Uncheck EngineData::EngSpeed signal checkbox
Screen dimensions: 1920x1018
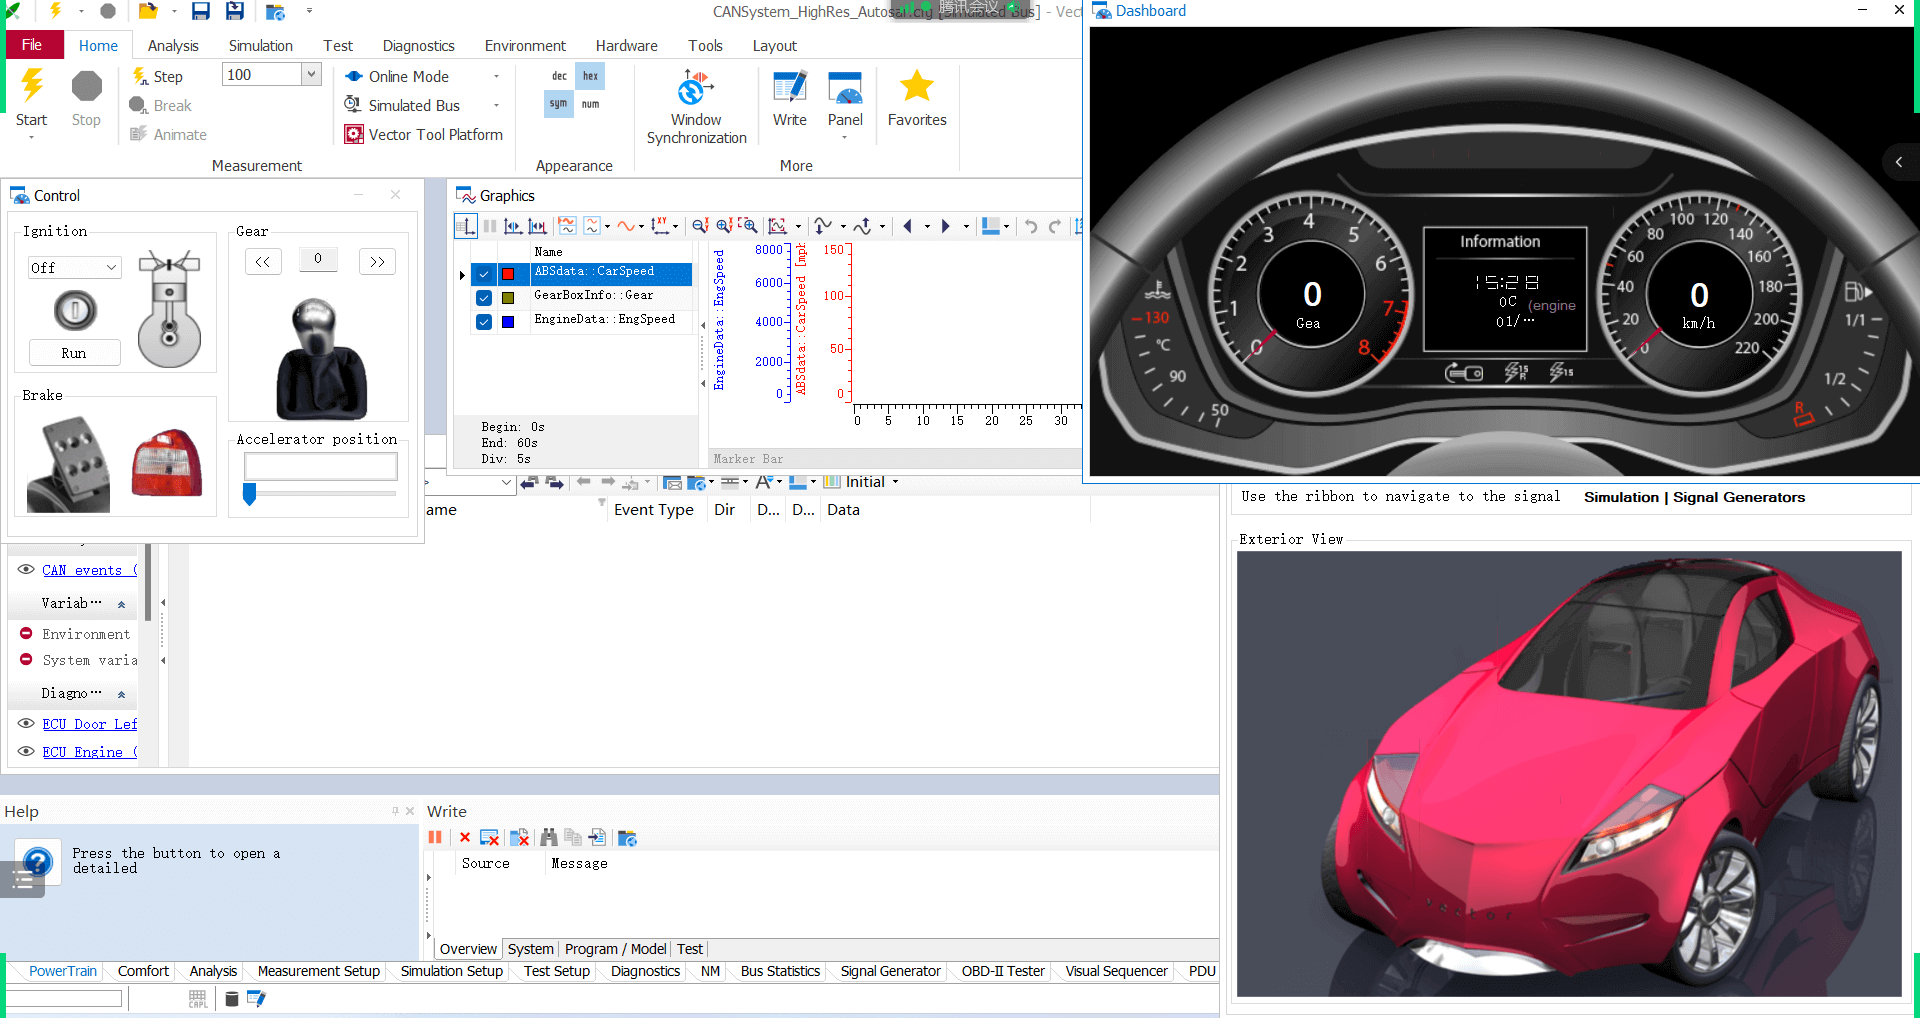(x=484, y=321)
